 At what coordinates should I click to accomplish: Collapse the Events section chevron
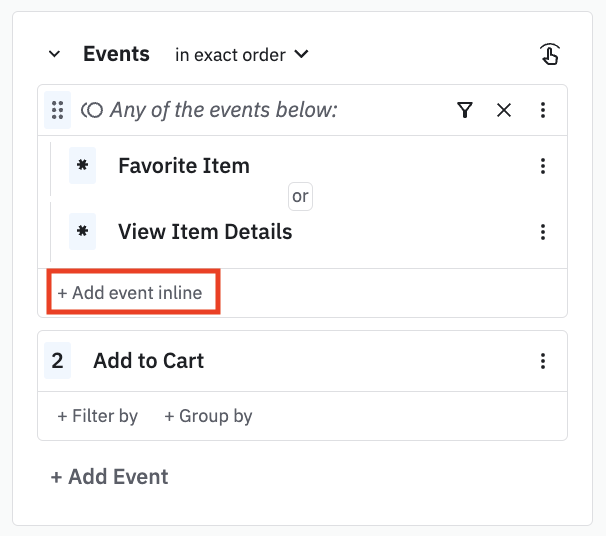click(x=55, y=54)
